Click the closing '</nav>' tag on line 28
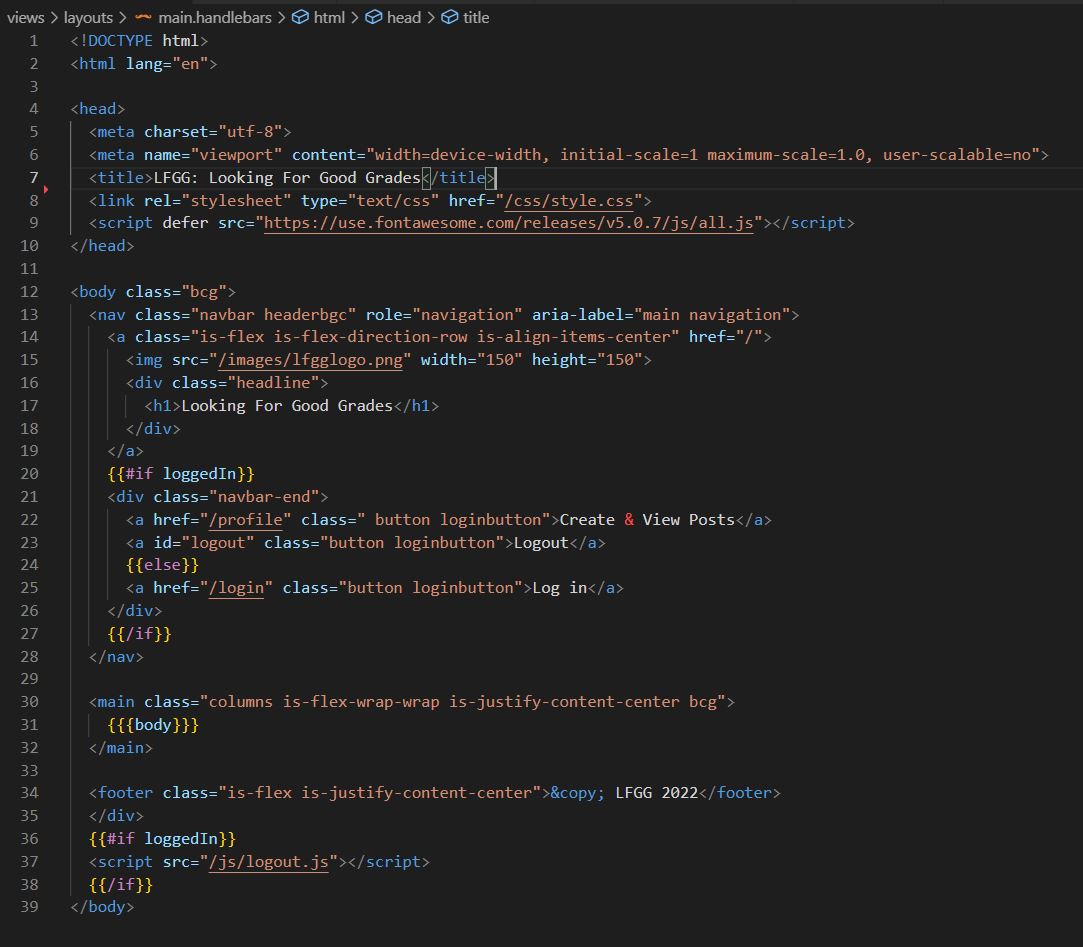Screen dimensions: 1083x947 pos(116,657)
